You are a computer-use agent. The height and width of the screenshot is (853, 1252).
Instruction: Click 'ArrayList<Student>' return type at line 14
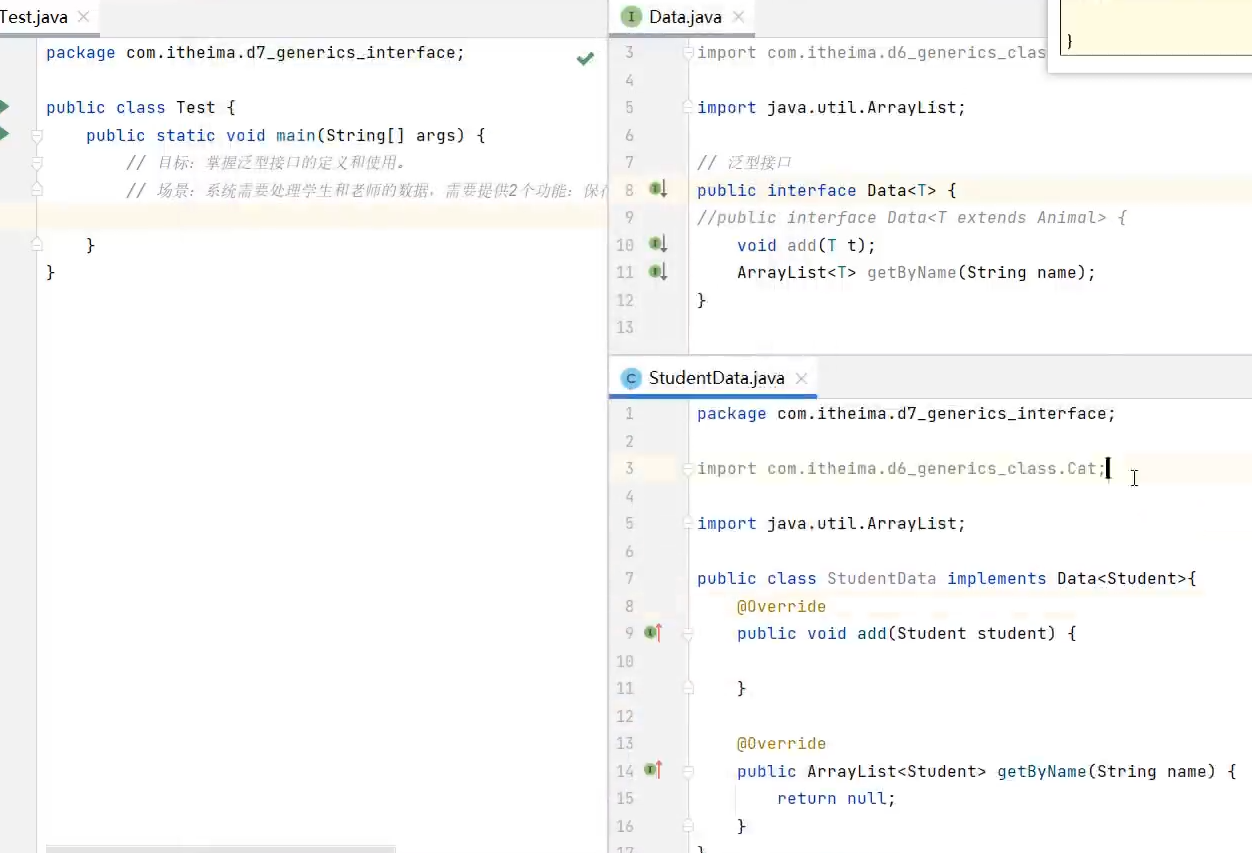tap(896, 771)
